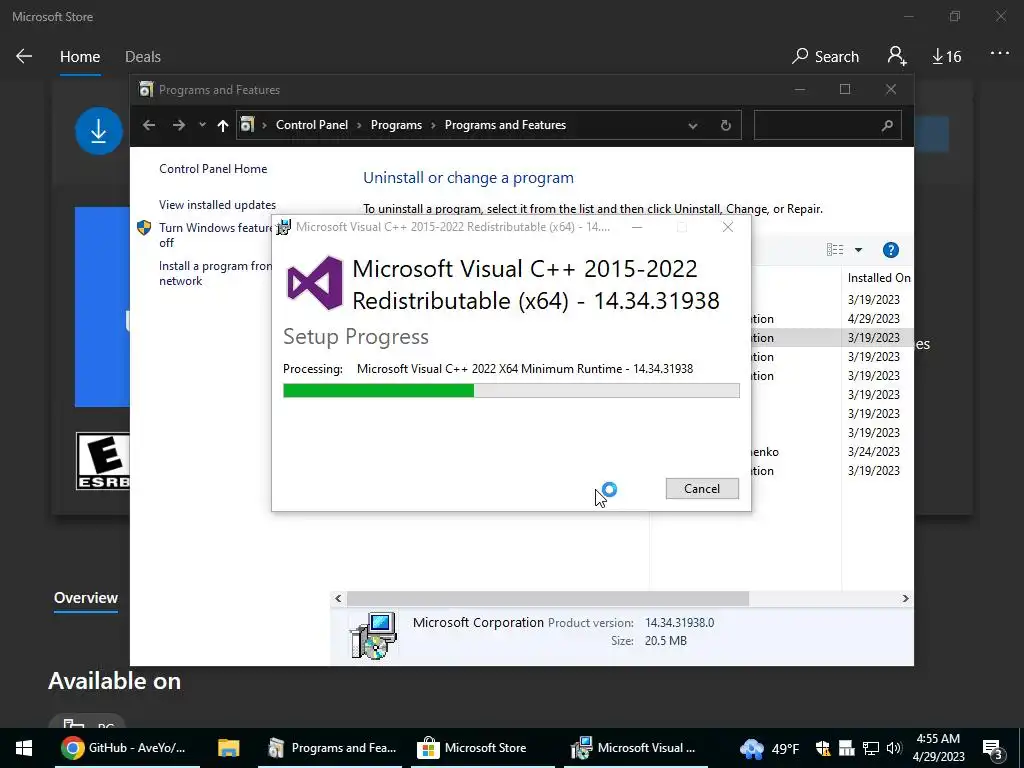Click the network tray icon
The height and width of the screenshot is (768, 1024).
[x=870, y=748]
